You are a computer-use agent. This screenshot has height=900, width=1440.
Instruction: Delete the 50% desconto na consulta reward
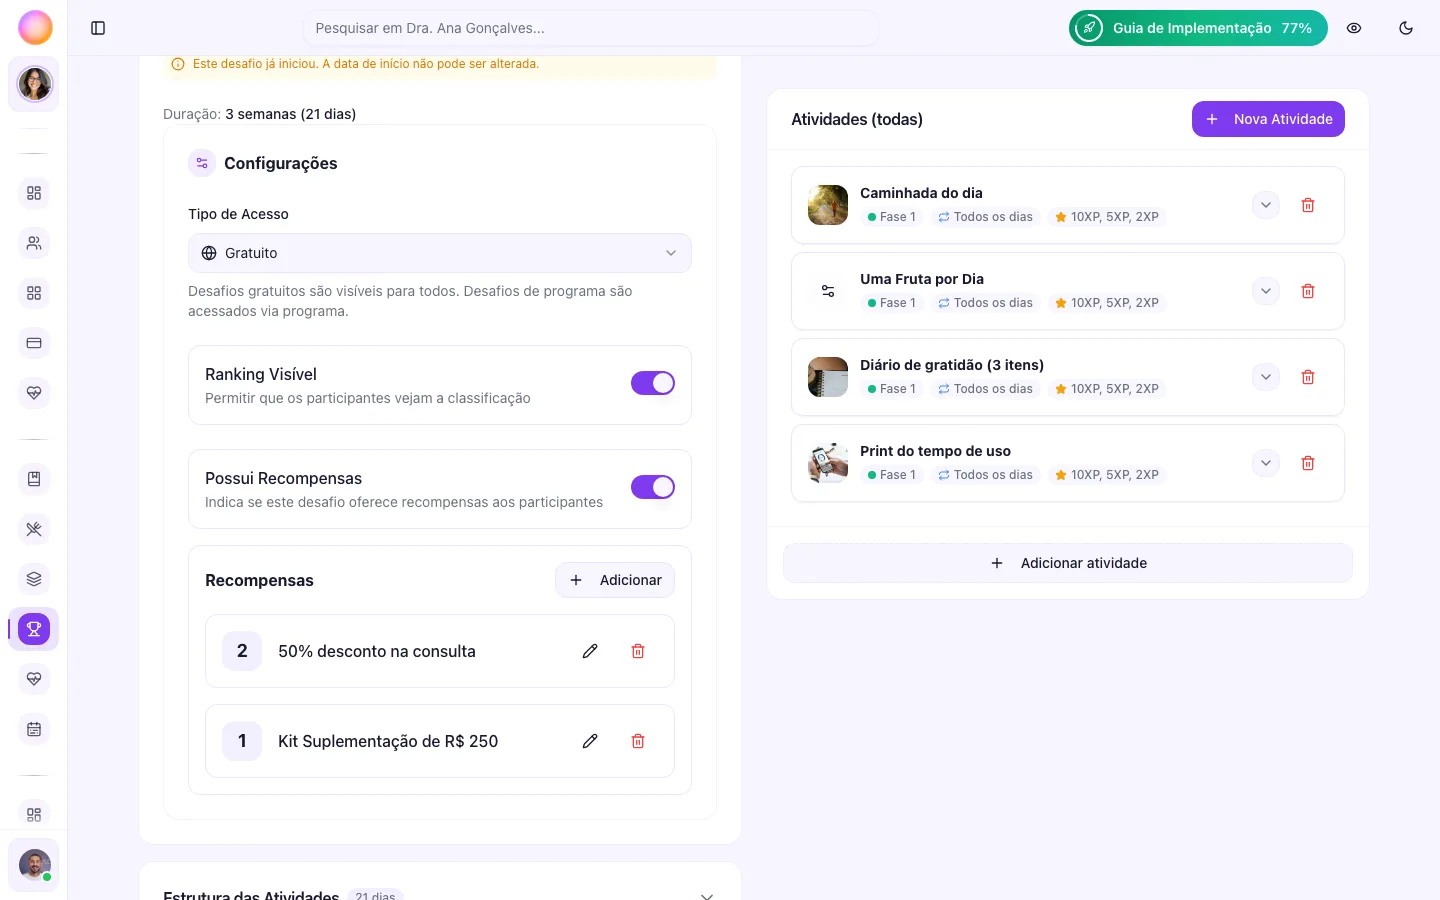638,651
